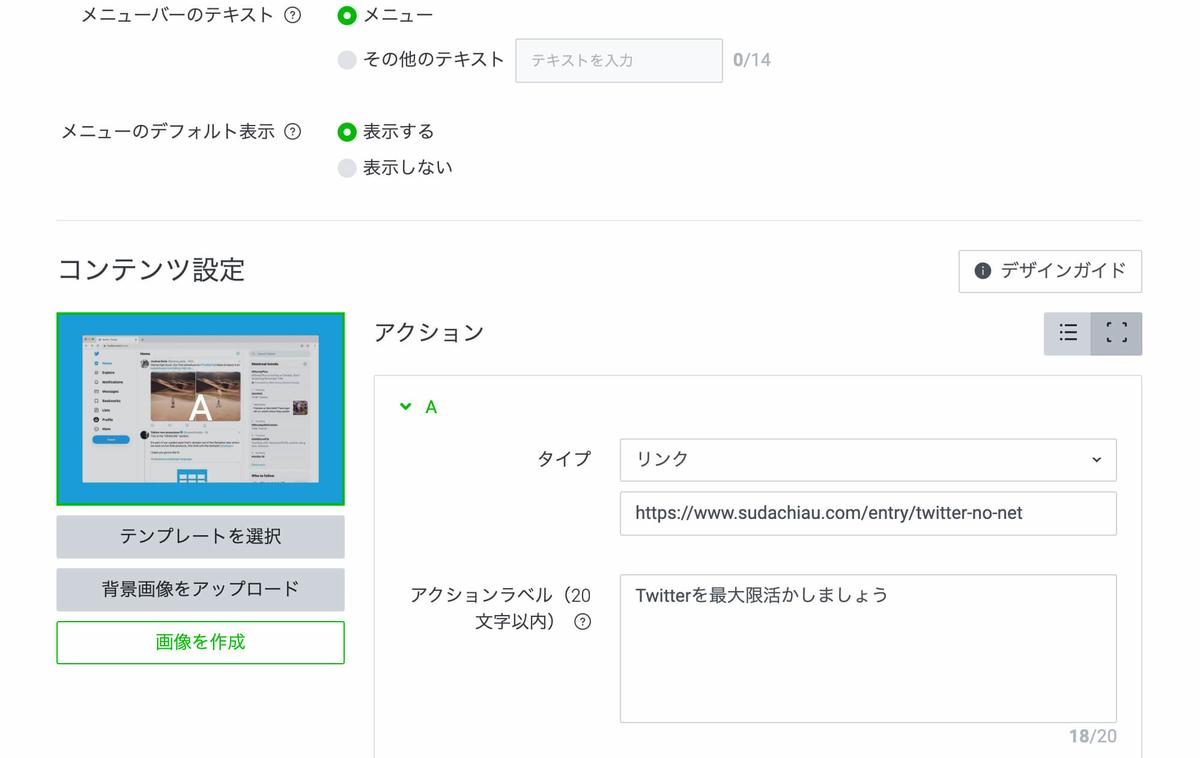Viewport: 1200px width, 758px height.
Task: Select the その他のテキスト radio option
Action: coord(347,60)
